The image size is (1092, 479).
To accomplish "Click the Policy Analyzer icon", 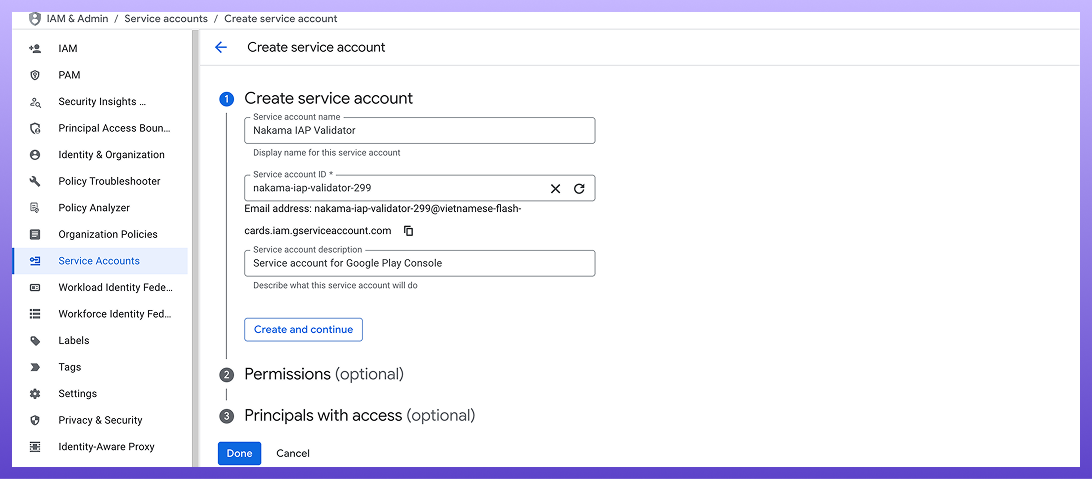I will pyautogui.click(x=35, y=207).
